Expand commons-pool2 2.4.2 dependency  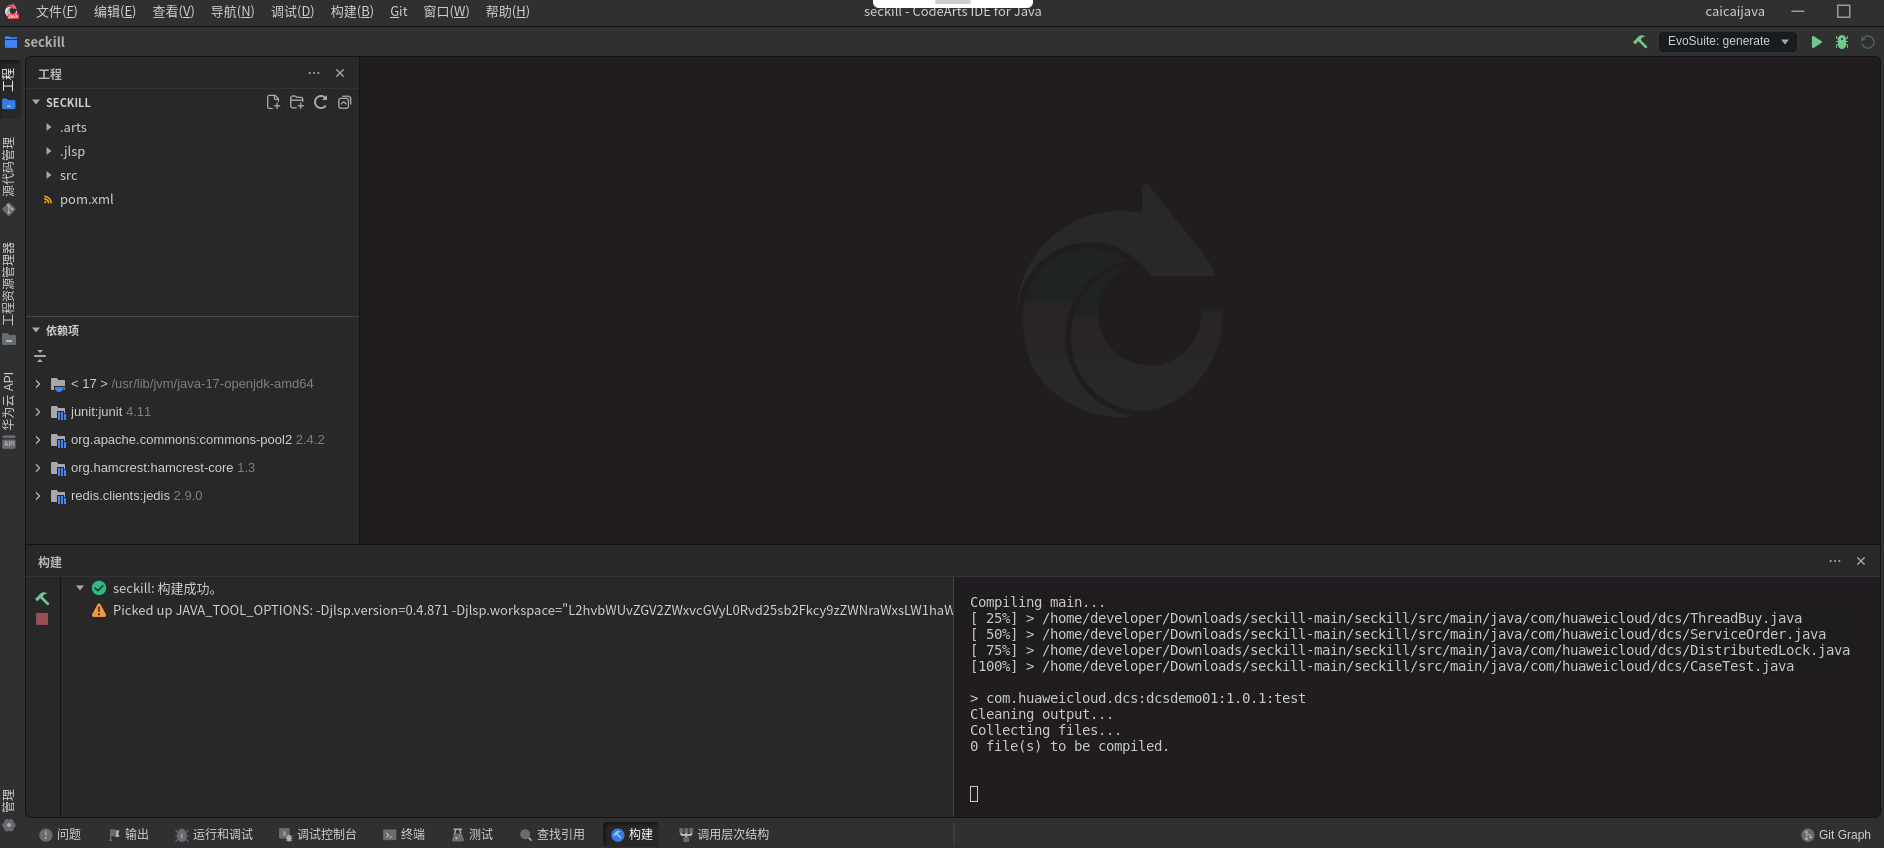pyautogui.click(x=38, y=440)
